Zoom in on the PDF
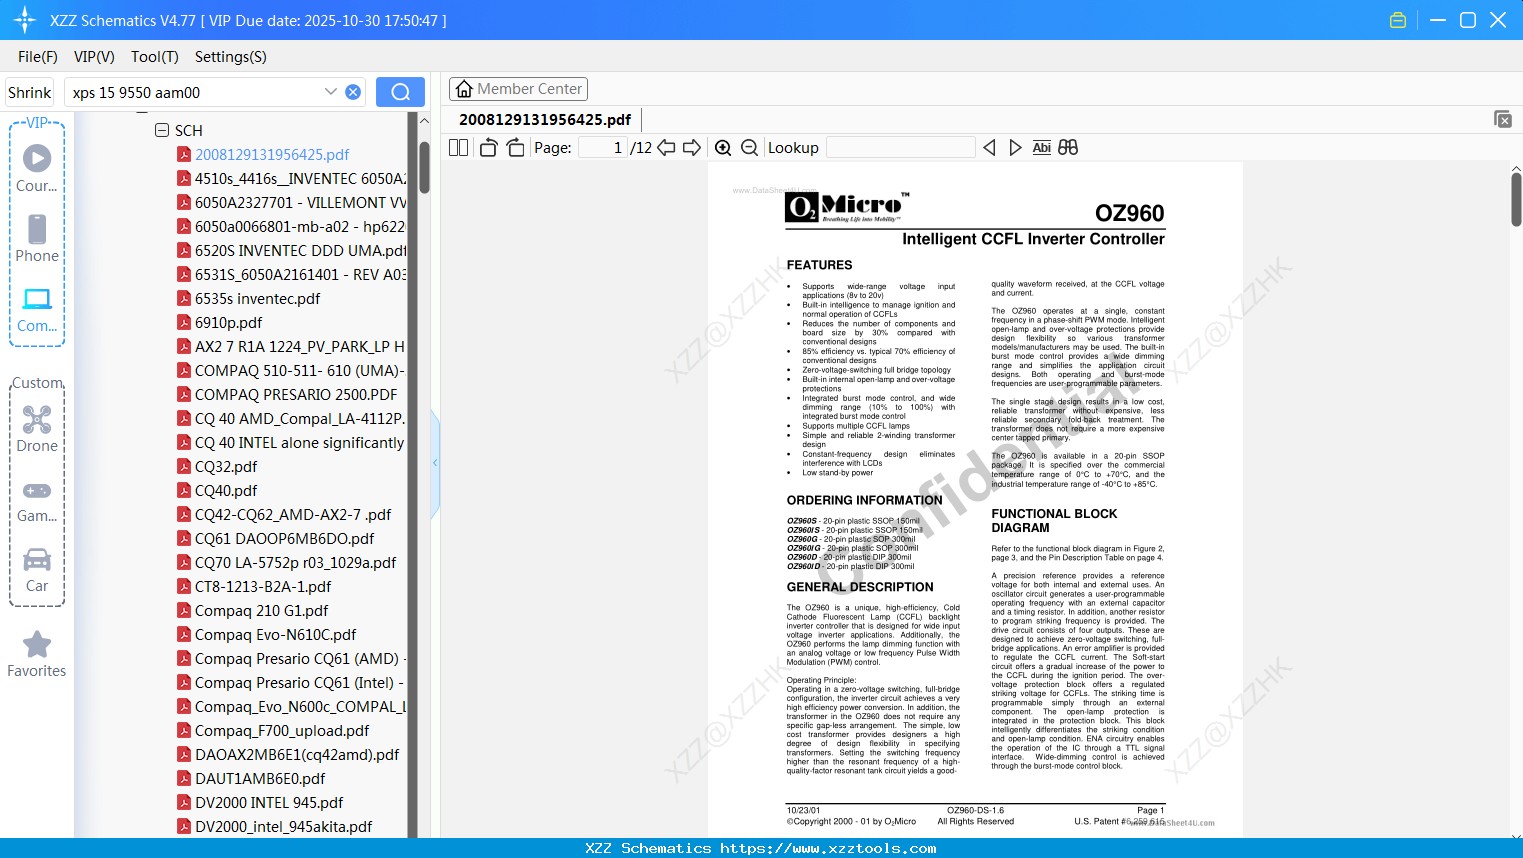The height and width of the screenshot is (858, 1523). pyautogui.click(x=723, y=148)
